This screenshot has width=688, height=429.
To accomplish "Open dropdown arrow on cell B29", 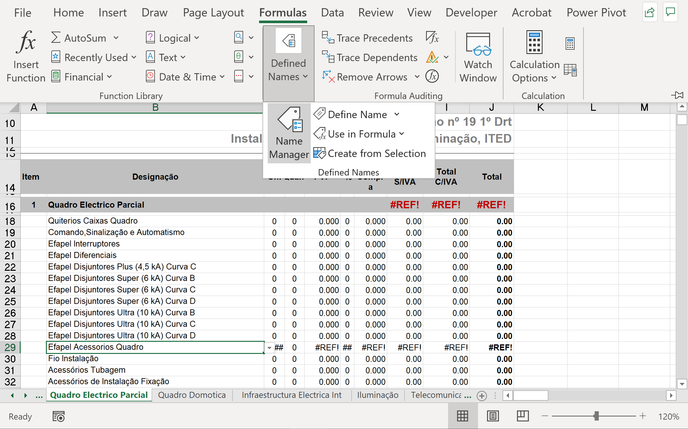I will click(x=269, y=348).
